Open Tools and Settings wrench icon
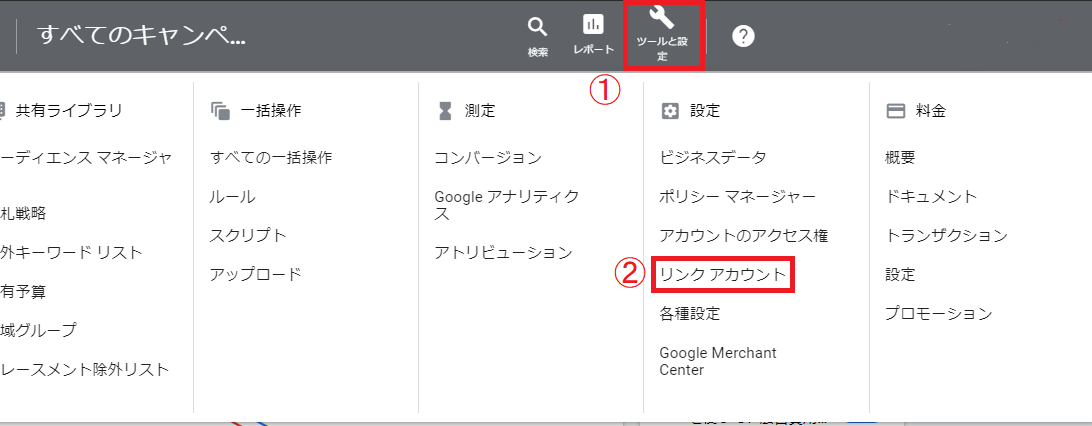The height and width of the screenshot is (426, 1092). pyautogui.click(x=662, y=17)
